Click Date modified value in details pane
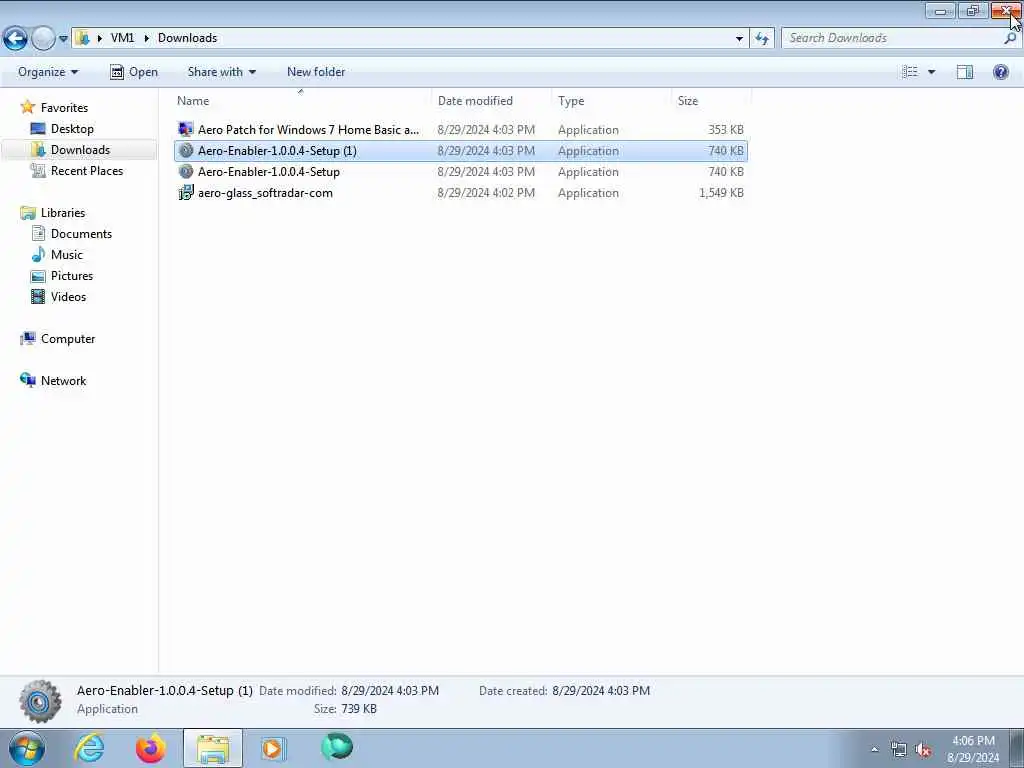This screenshot has width=1024, height=768. coord(390,690)
